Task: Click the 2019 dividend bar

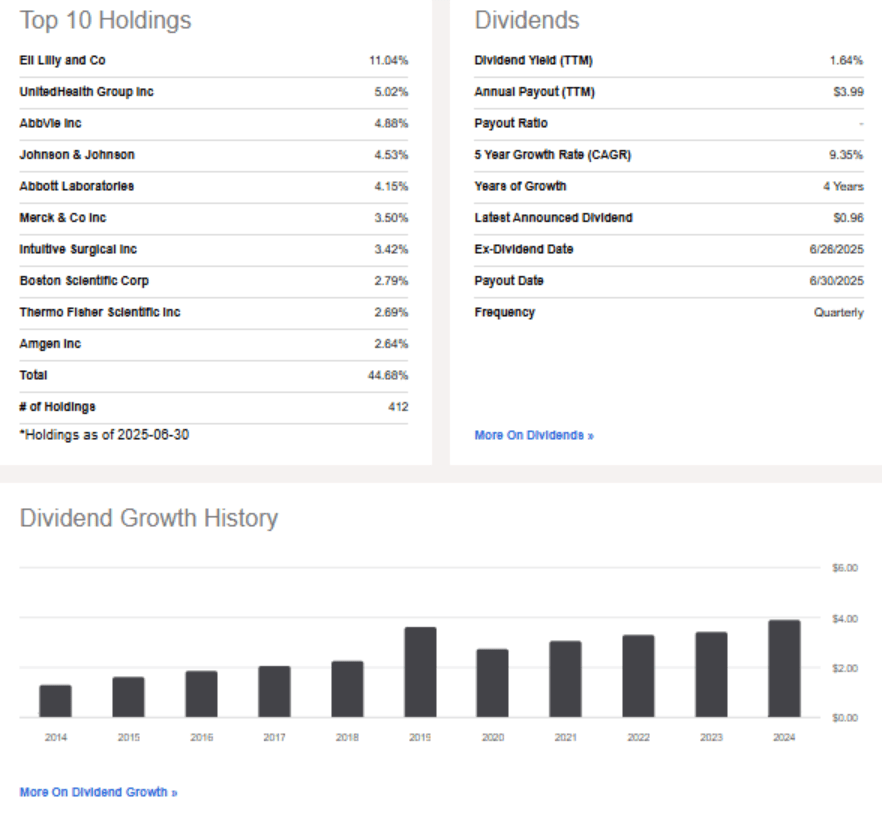Action: coord(420,672)
